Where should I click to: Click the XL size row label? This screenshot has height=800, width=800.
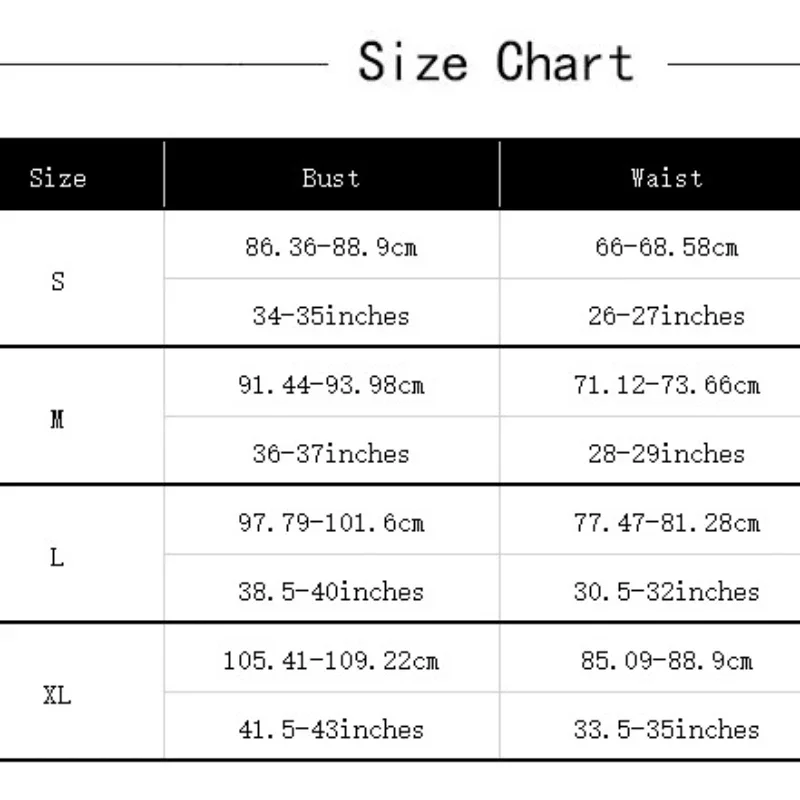click(57, 695)
